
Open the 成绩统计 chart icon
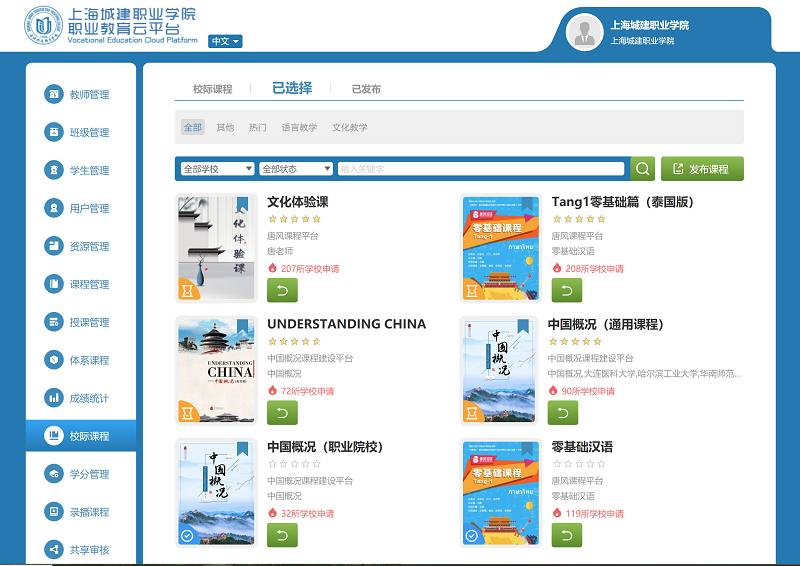pyautogui.click(x=54, y=398)
